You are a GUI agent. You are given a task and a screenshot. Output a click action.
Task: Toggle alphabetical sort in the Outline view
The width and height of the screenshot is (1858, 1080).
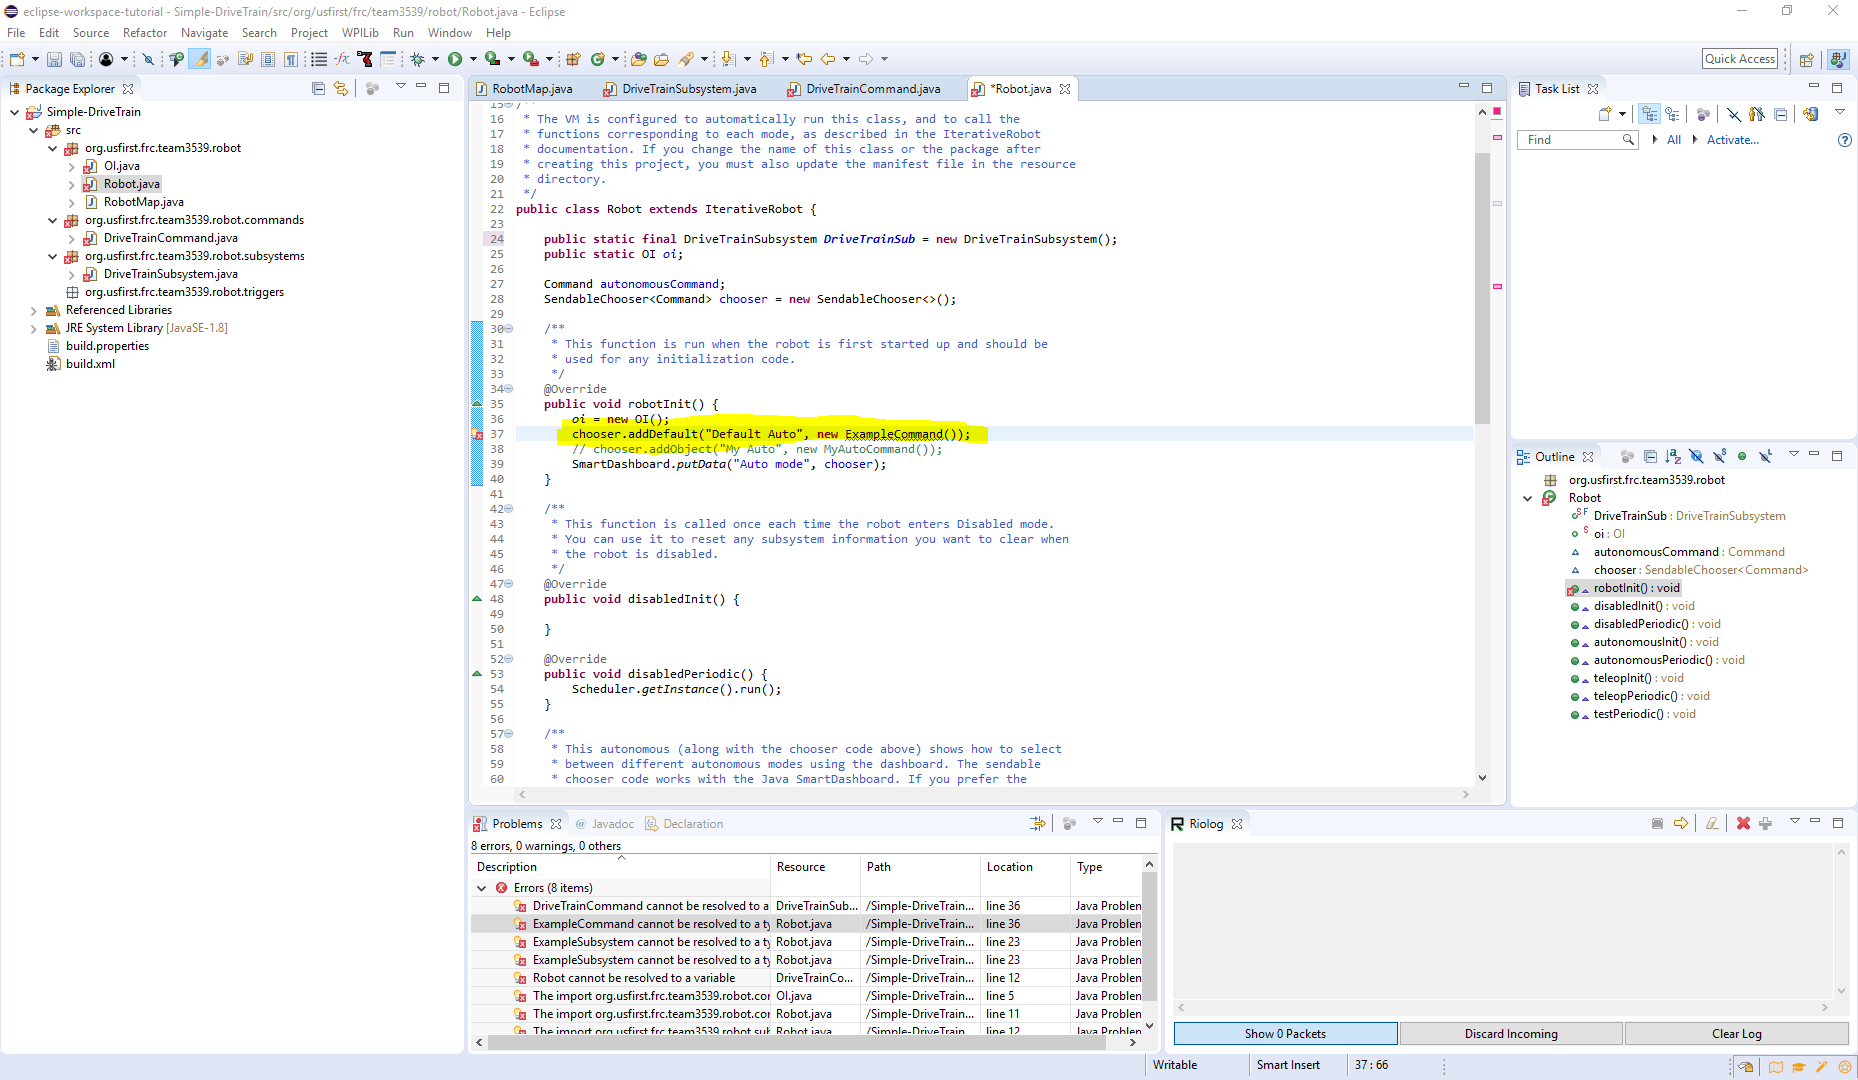pos(1672,455)
